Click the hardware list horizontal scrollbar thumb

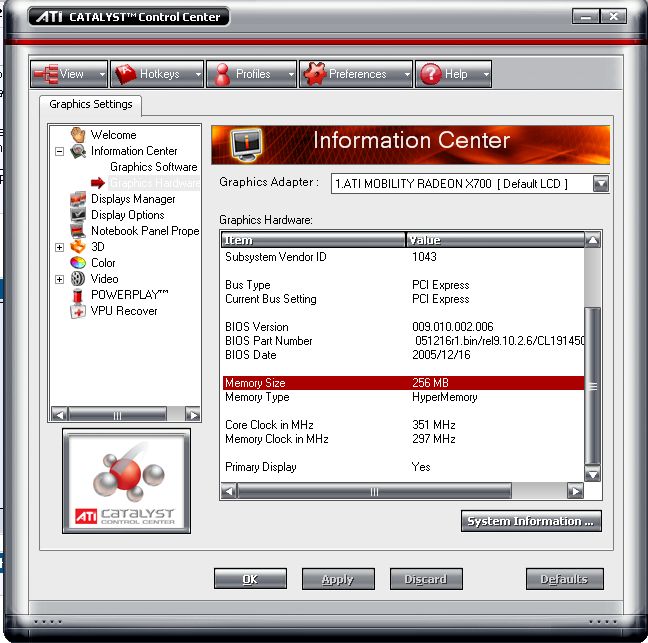coord(374,491)
